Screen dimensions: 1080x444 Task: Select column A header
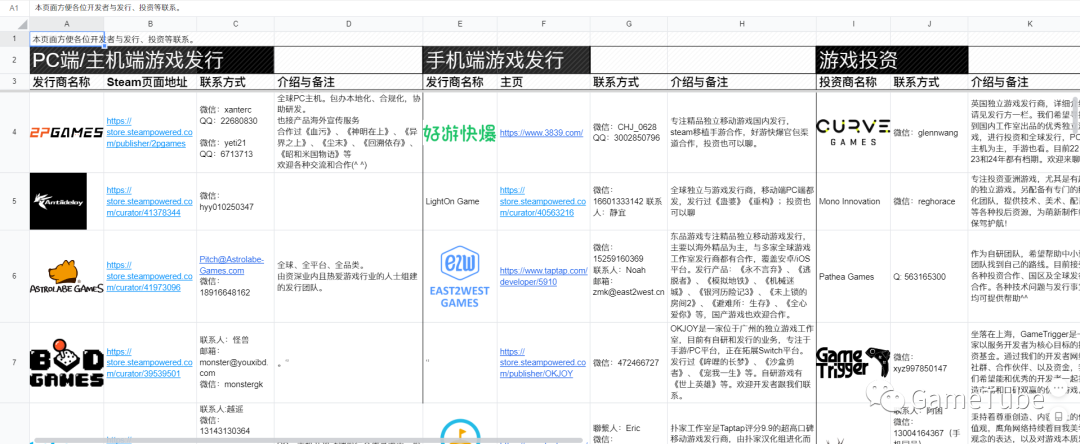click(67, 24)
